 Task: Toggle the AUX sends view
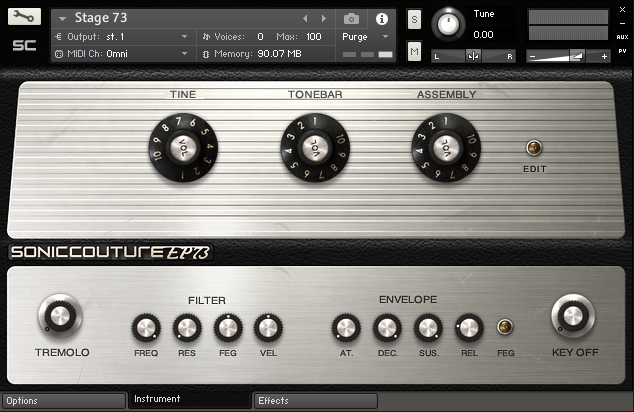622,37
